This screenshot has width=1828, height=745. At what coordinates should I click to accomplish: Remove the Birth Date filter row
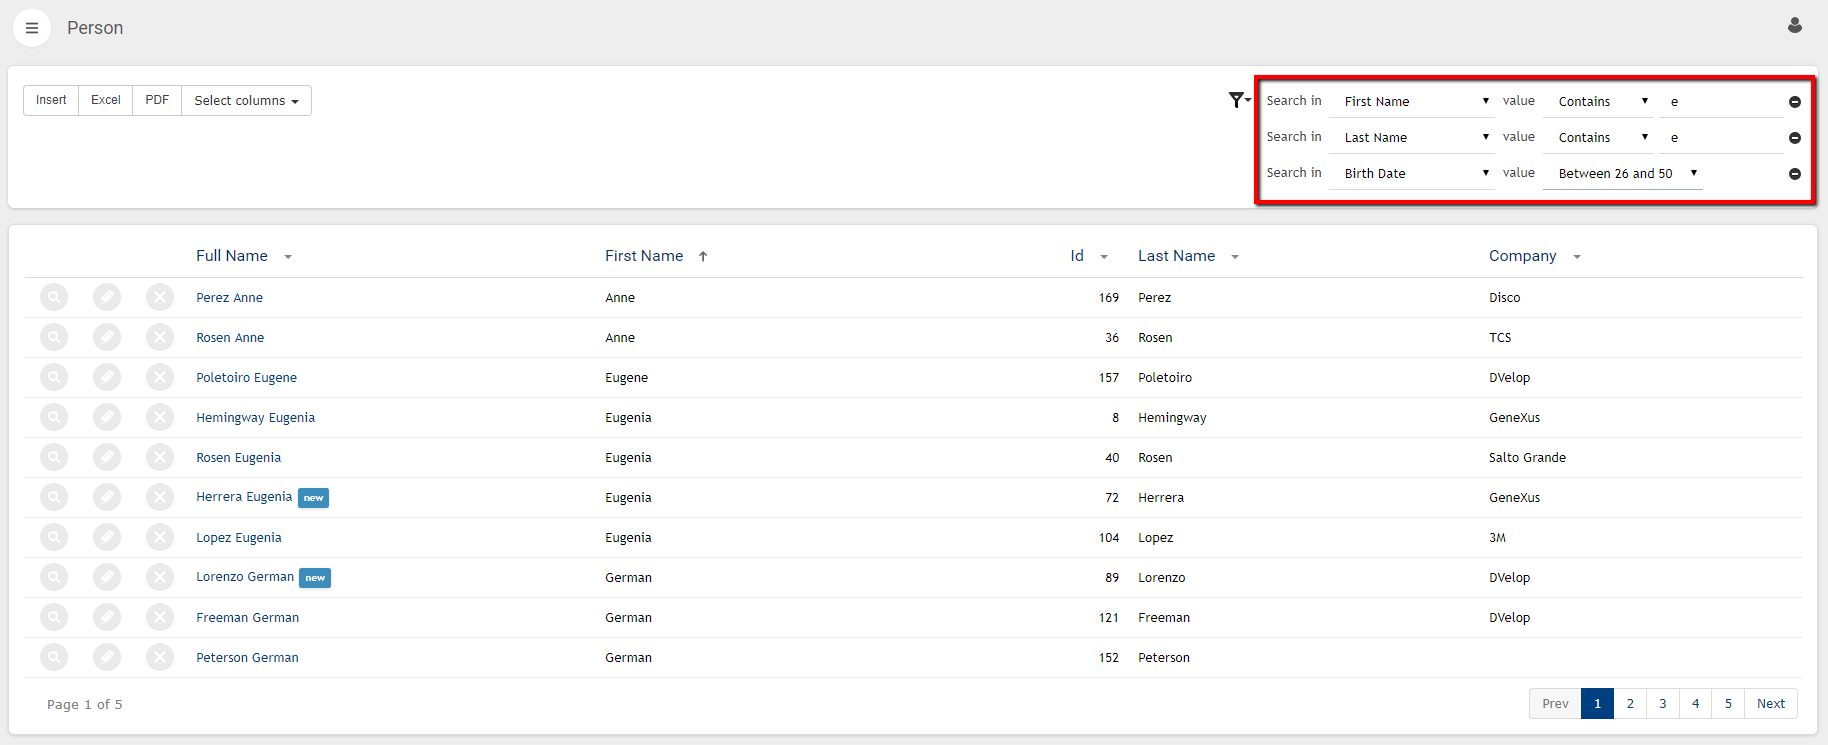[1795, 174]
